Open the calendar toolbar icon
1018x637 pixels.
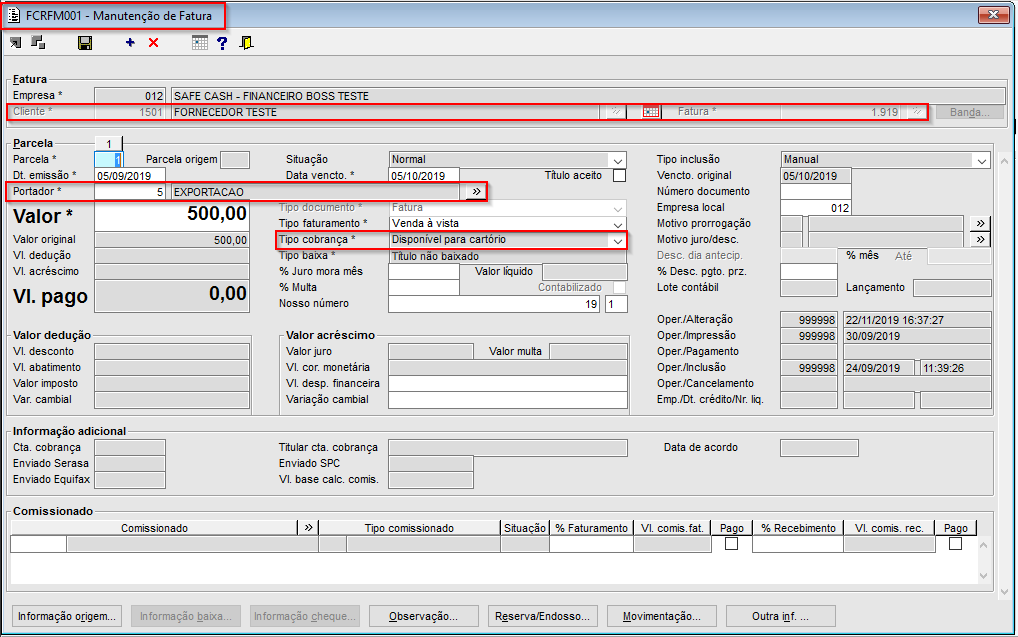pyautogui.click(x=200, y=43)
